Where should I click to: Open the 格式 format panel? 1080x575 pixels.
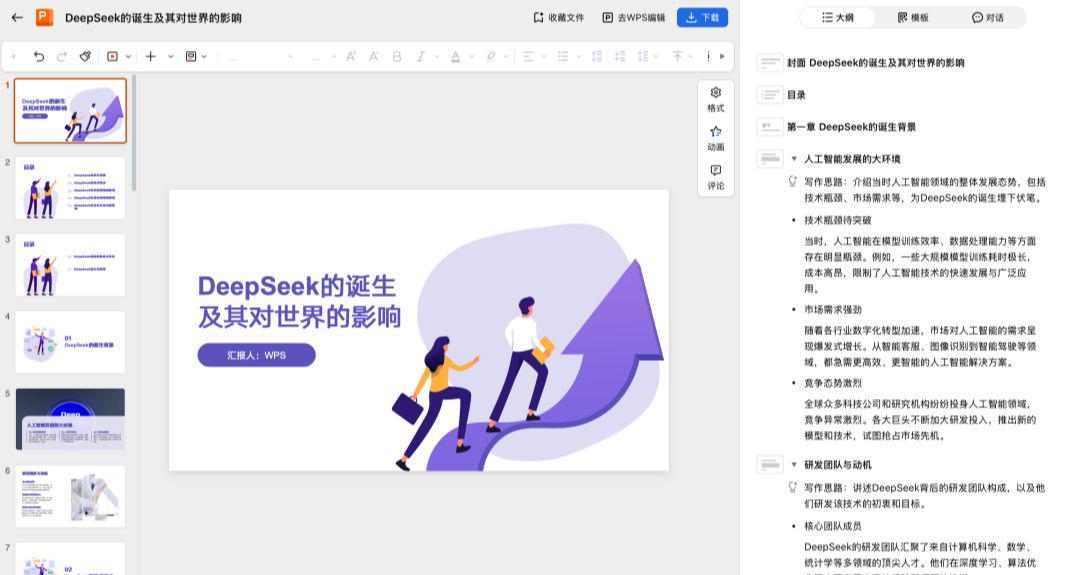pos(716,100)
